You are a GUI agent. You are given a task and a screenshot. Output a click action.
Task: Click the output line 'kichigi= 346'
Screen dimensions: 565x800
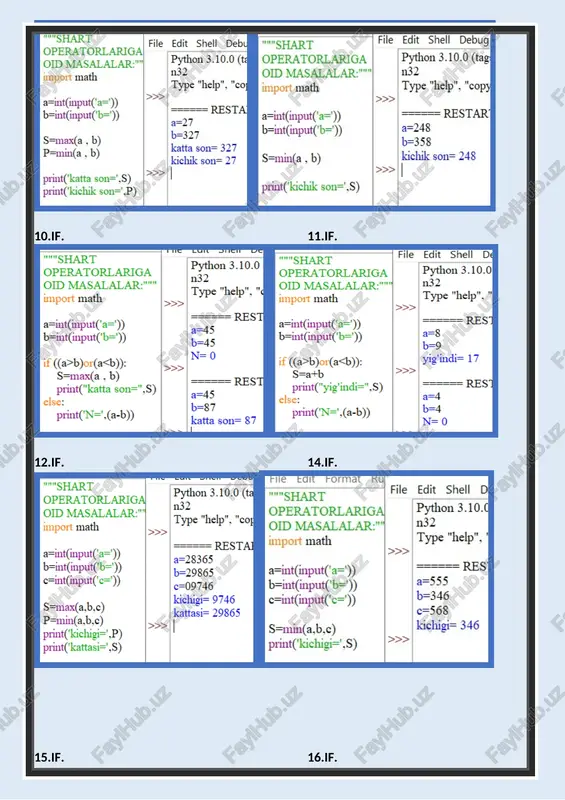pos(448,626)
